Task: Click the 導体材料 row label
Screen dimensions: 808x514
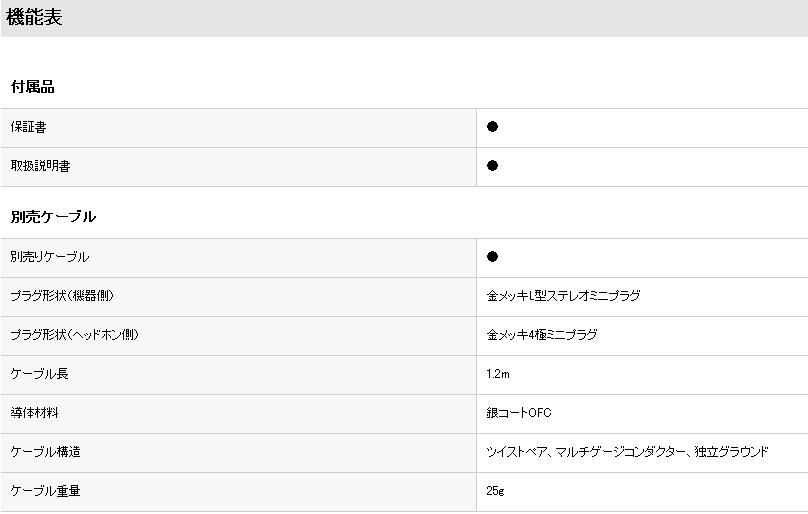Action: (x=34, y=413)
